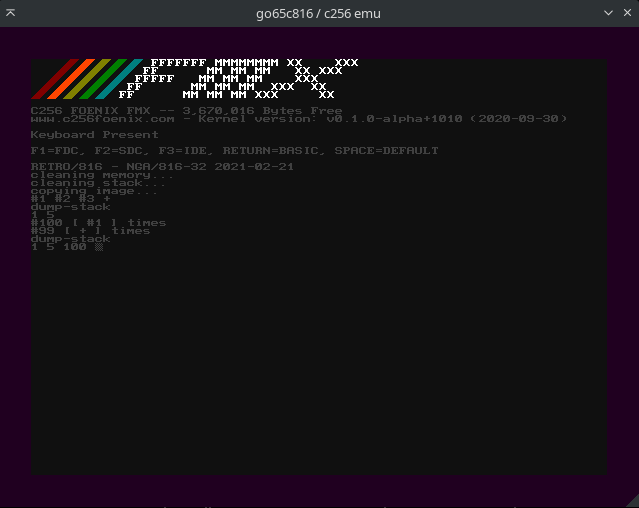Click the second "dump-stack" command line
639x508 pixels.
point(71,239)
